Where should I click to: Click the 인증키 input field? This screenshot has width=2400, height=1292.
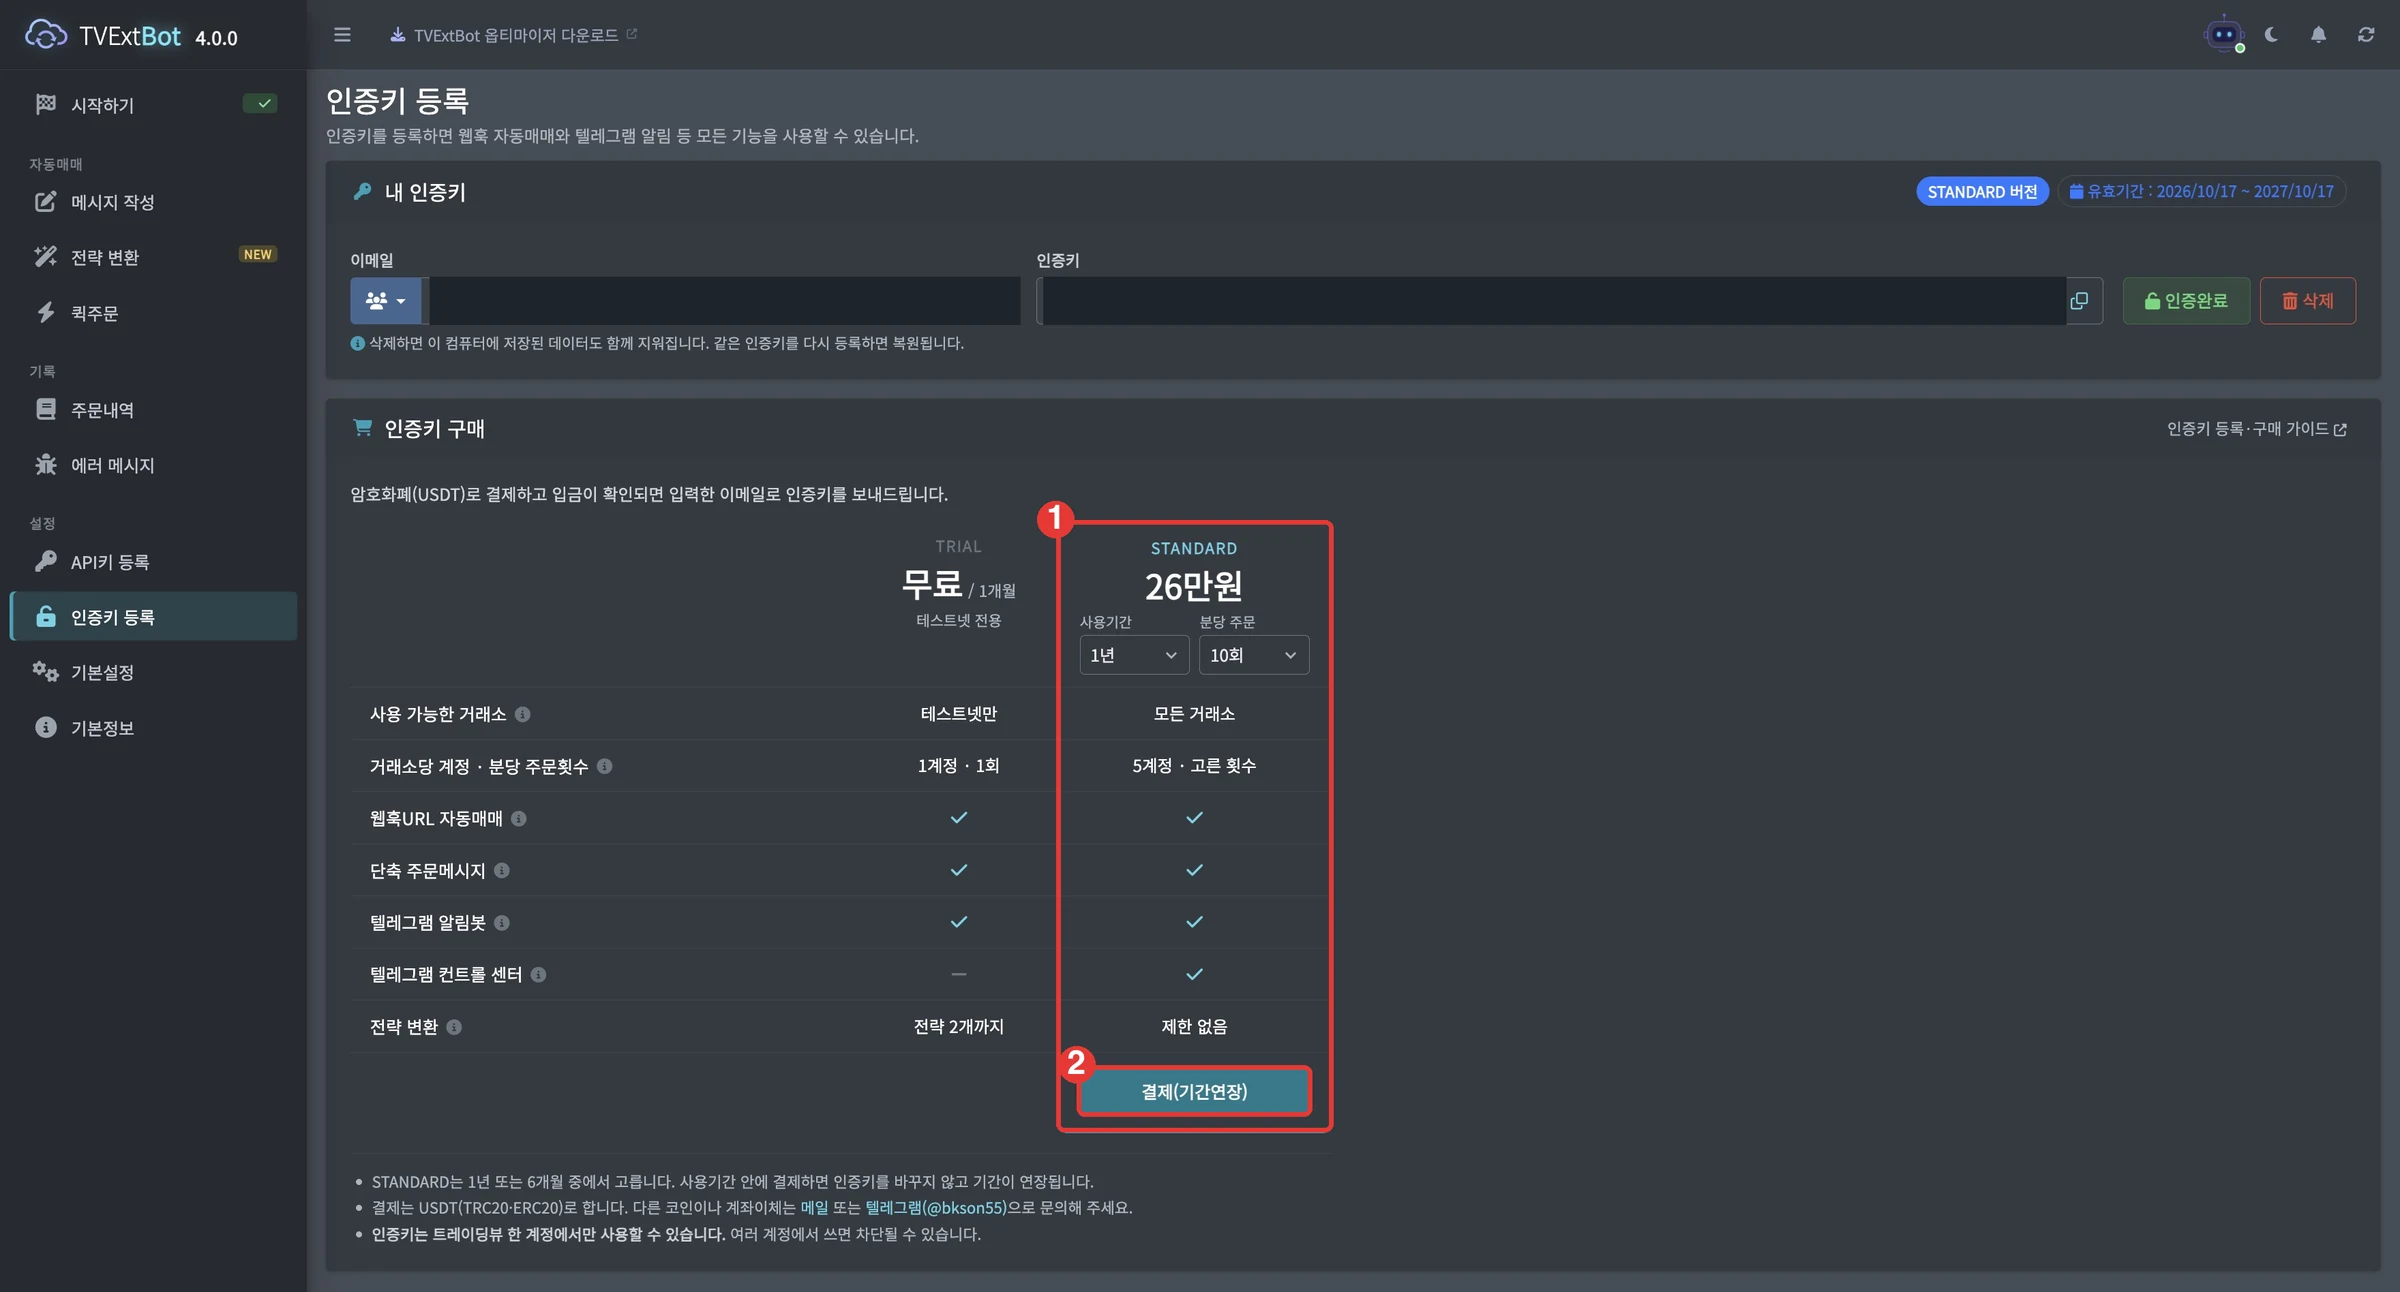pyautogui.click(x=1551, y=300)
